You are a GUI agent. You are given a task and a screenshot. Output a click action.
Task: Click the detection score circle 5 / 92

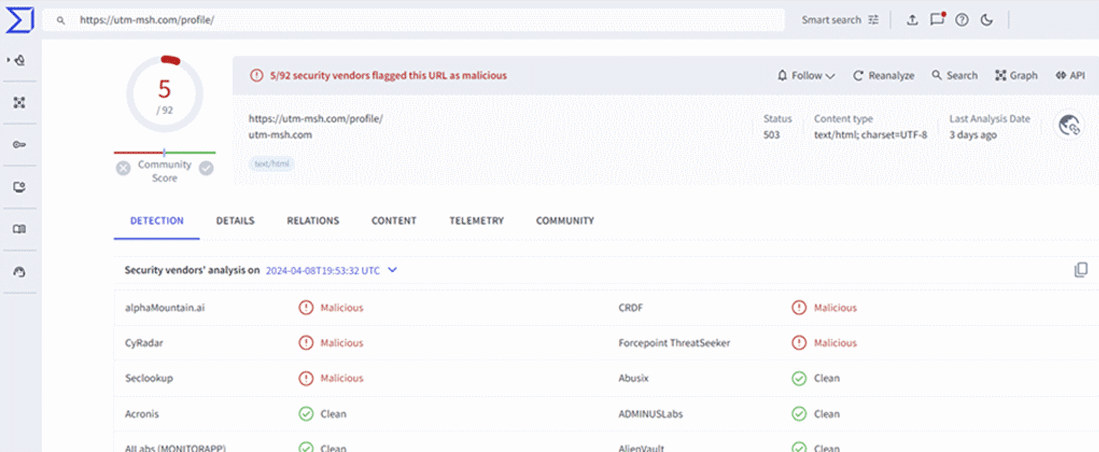tap(165, 95)
